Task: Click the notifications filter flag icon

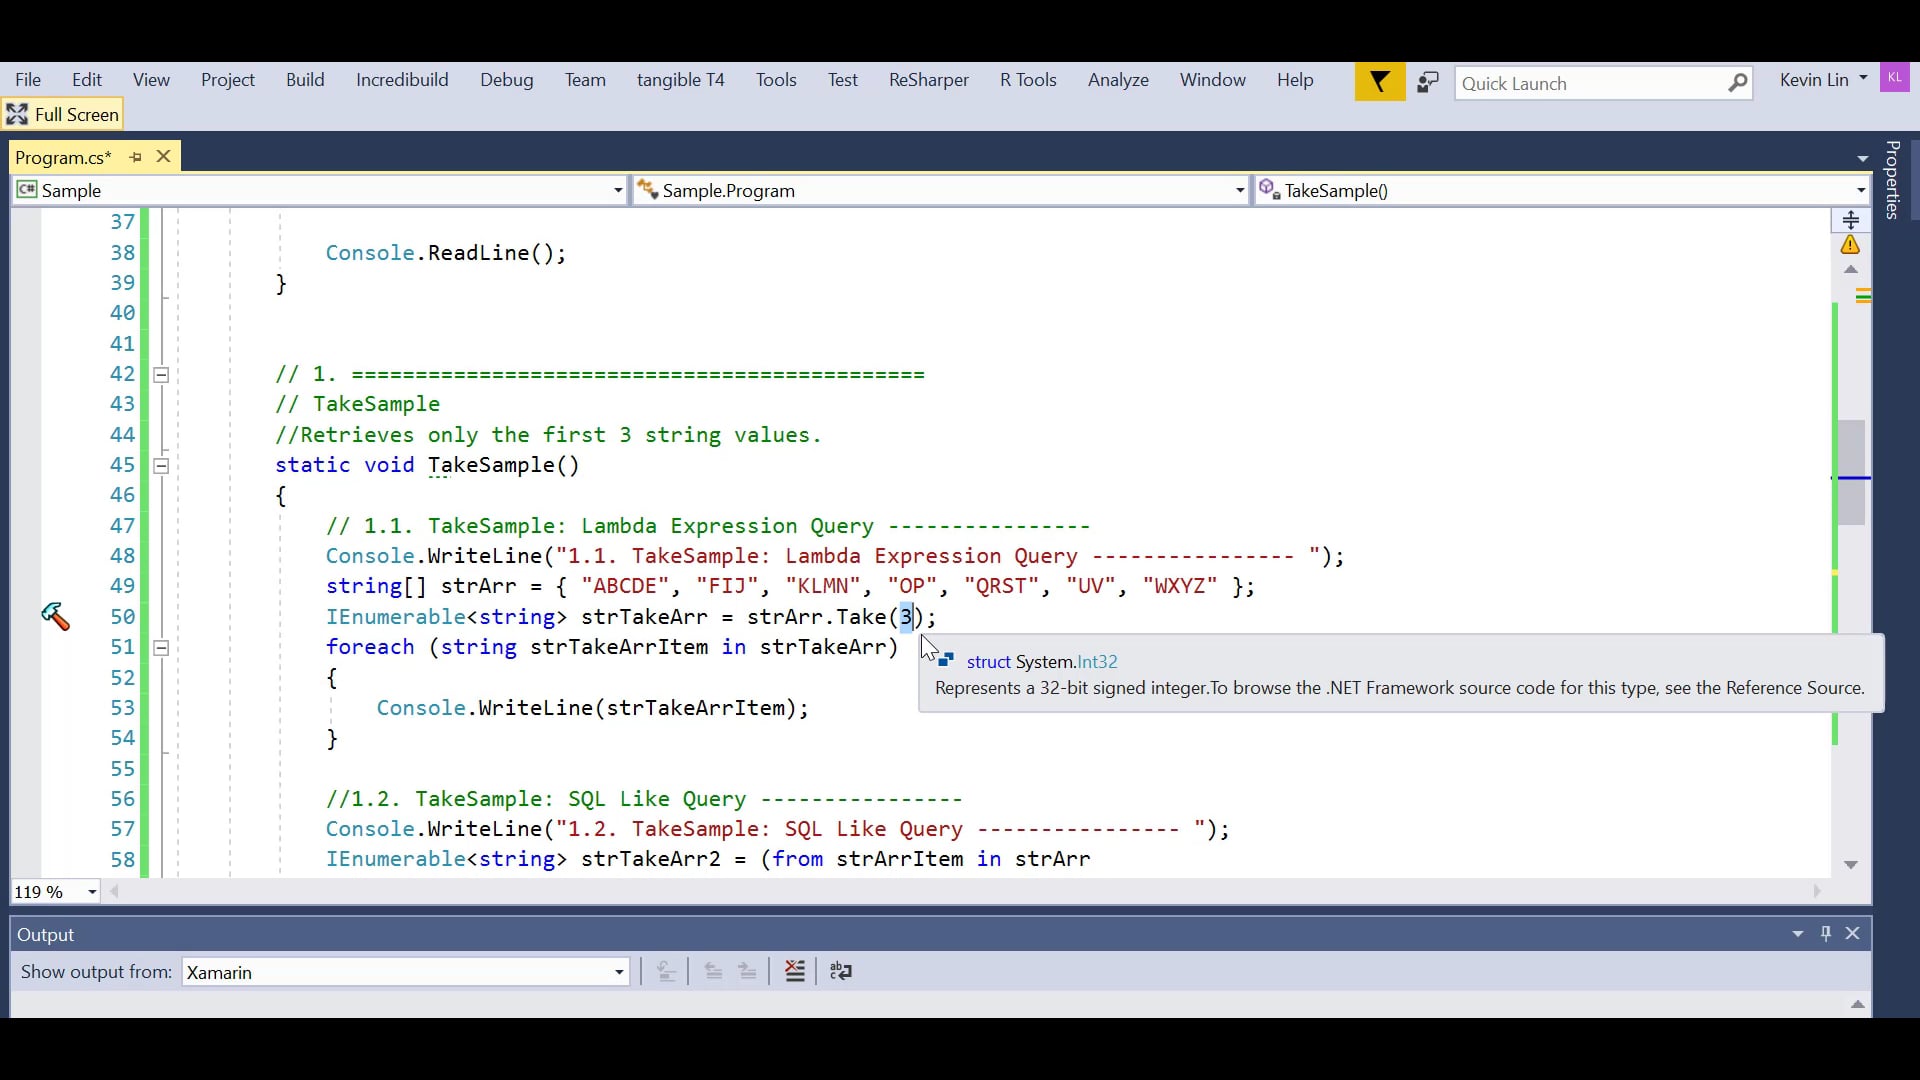Action: click(x=1379, y=82)
